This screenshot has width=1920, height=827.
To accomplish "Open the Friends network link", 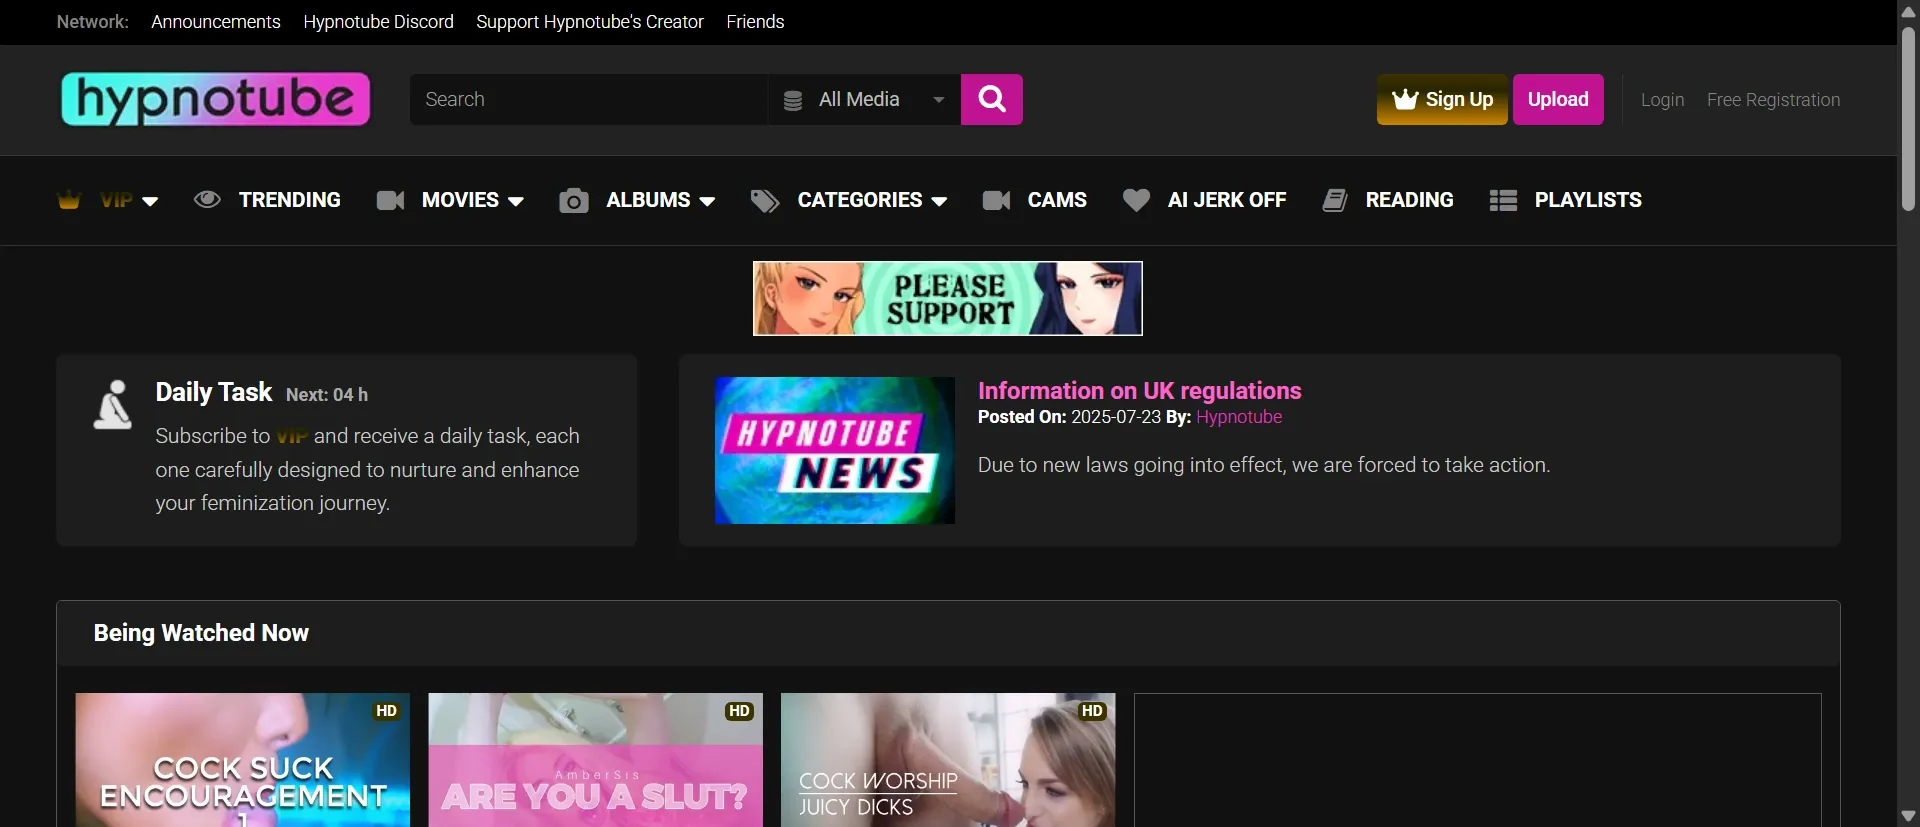I will pyautogui.click(x=755, y=22).
